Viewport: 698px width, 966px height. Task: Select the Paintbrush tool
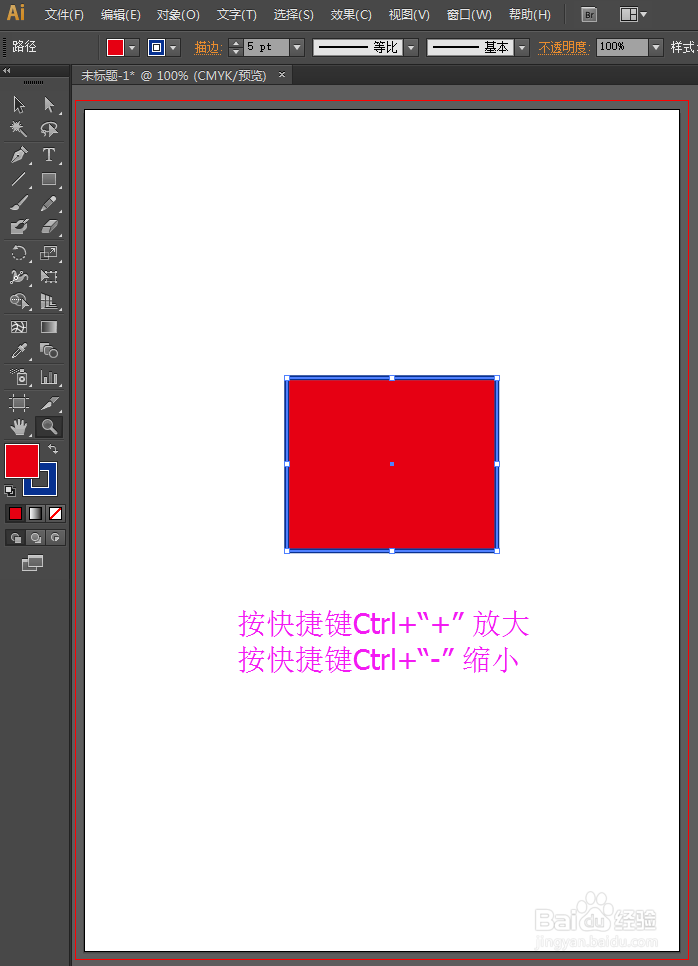[x=19, y=203]
